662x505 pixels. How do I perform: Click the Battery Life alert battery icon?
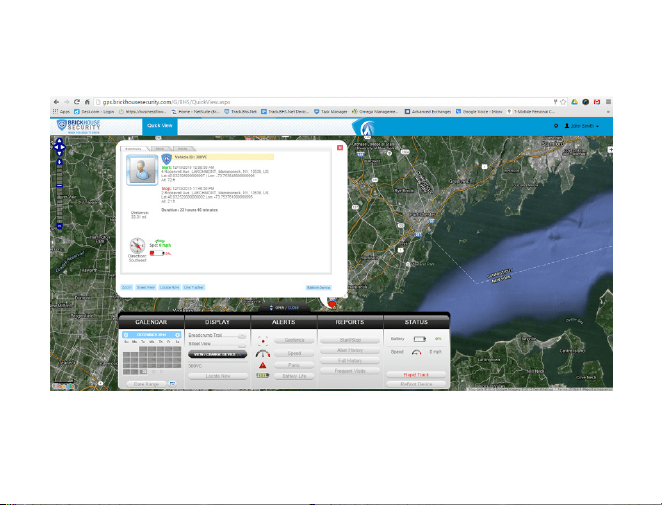pyautogui.click(x=263, y=375)
